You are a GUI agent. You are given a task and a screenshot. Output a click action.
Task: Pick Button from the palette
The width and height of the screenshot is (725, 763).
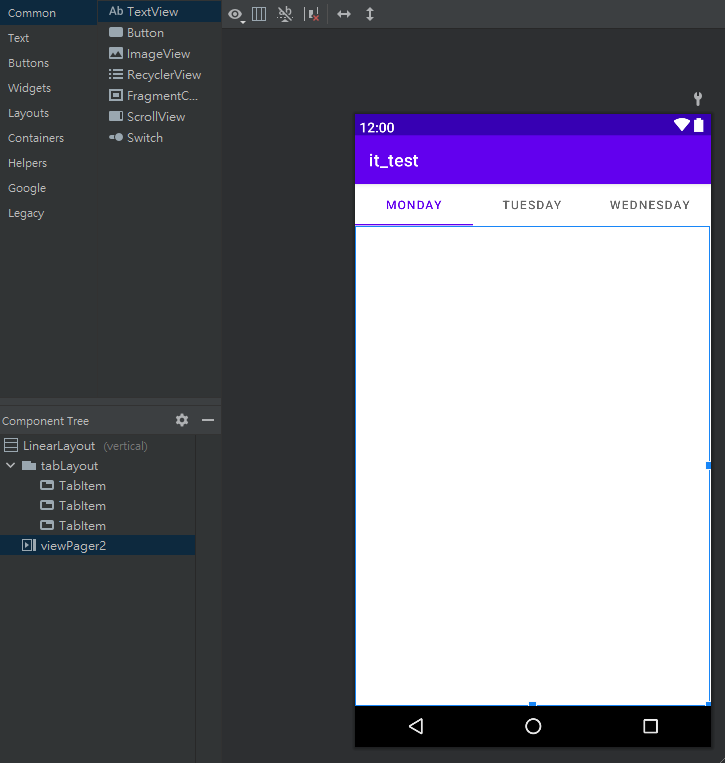coord(160,33)
